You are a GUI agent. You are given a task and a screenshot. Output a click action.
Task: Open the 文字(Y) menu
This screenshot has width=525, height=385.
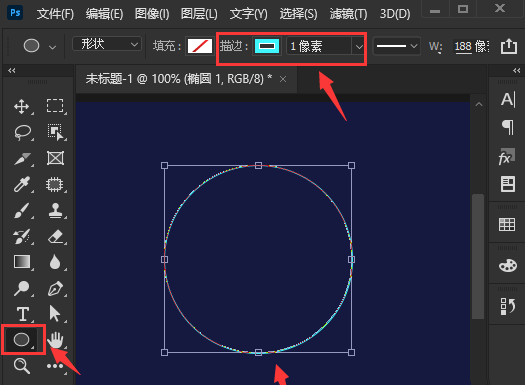248,14
